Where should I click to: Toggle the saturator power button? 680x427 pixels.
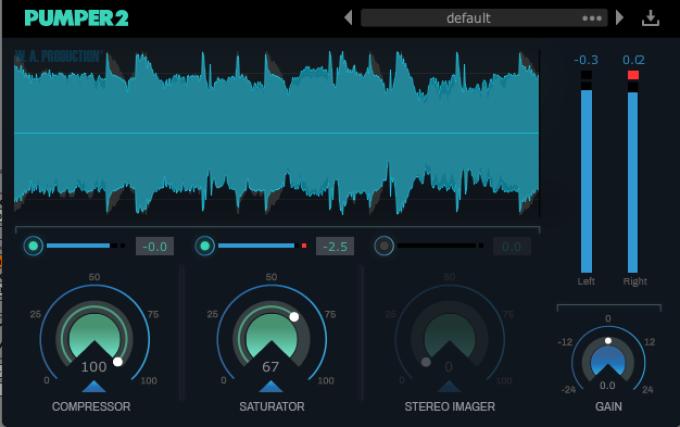205,246
